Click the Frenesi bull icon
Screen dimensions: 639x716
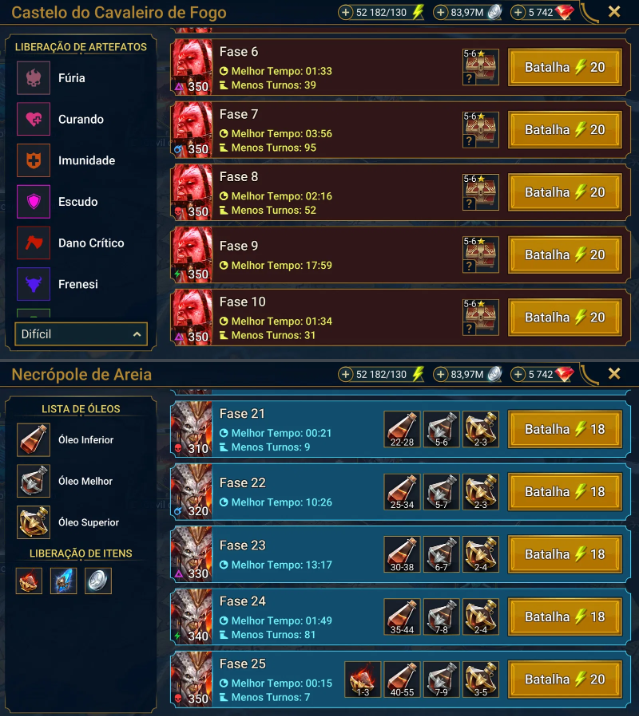(x=33, y=284)
